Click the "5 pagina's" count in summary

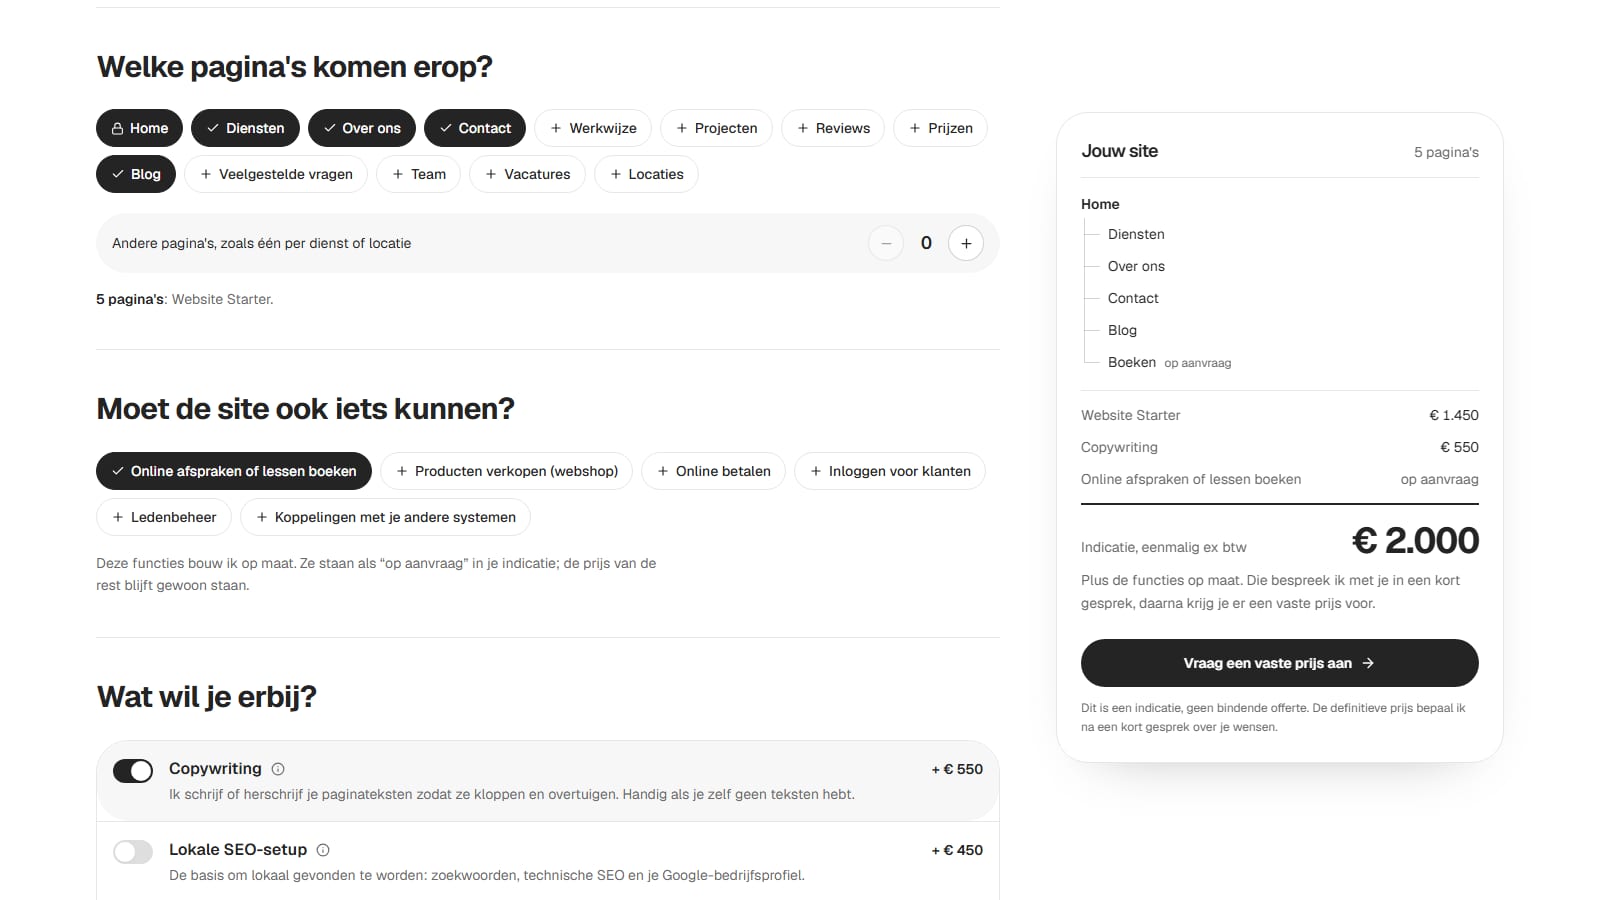[x=1446, y=152]
